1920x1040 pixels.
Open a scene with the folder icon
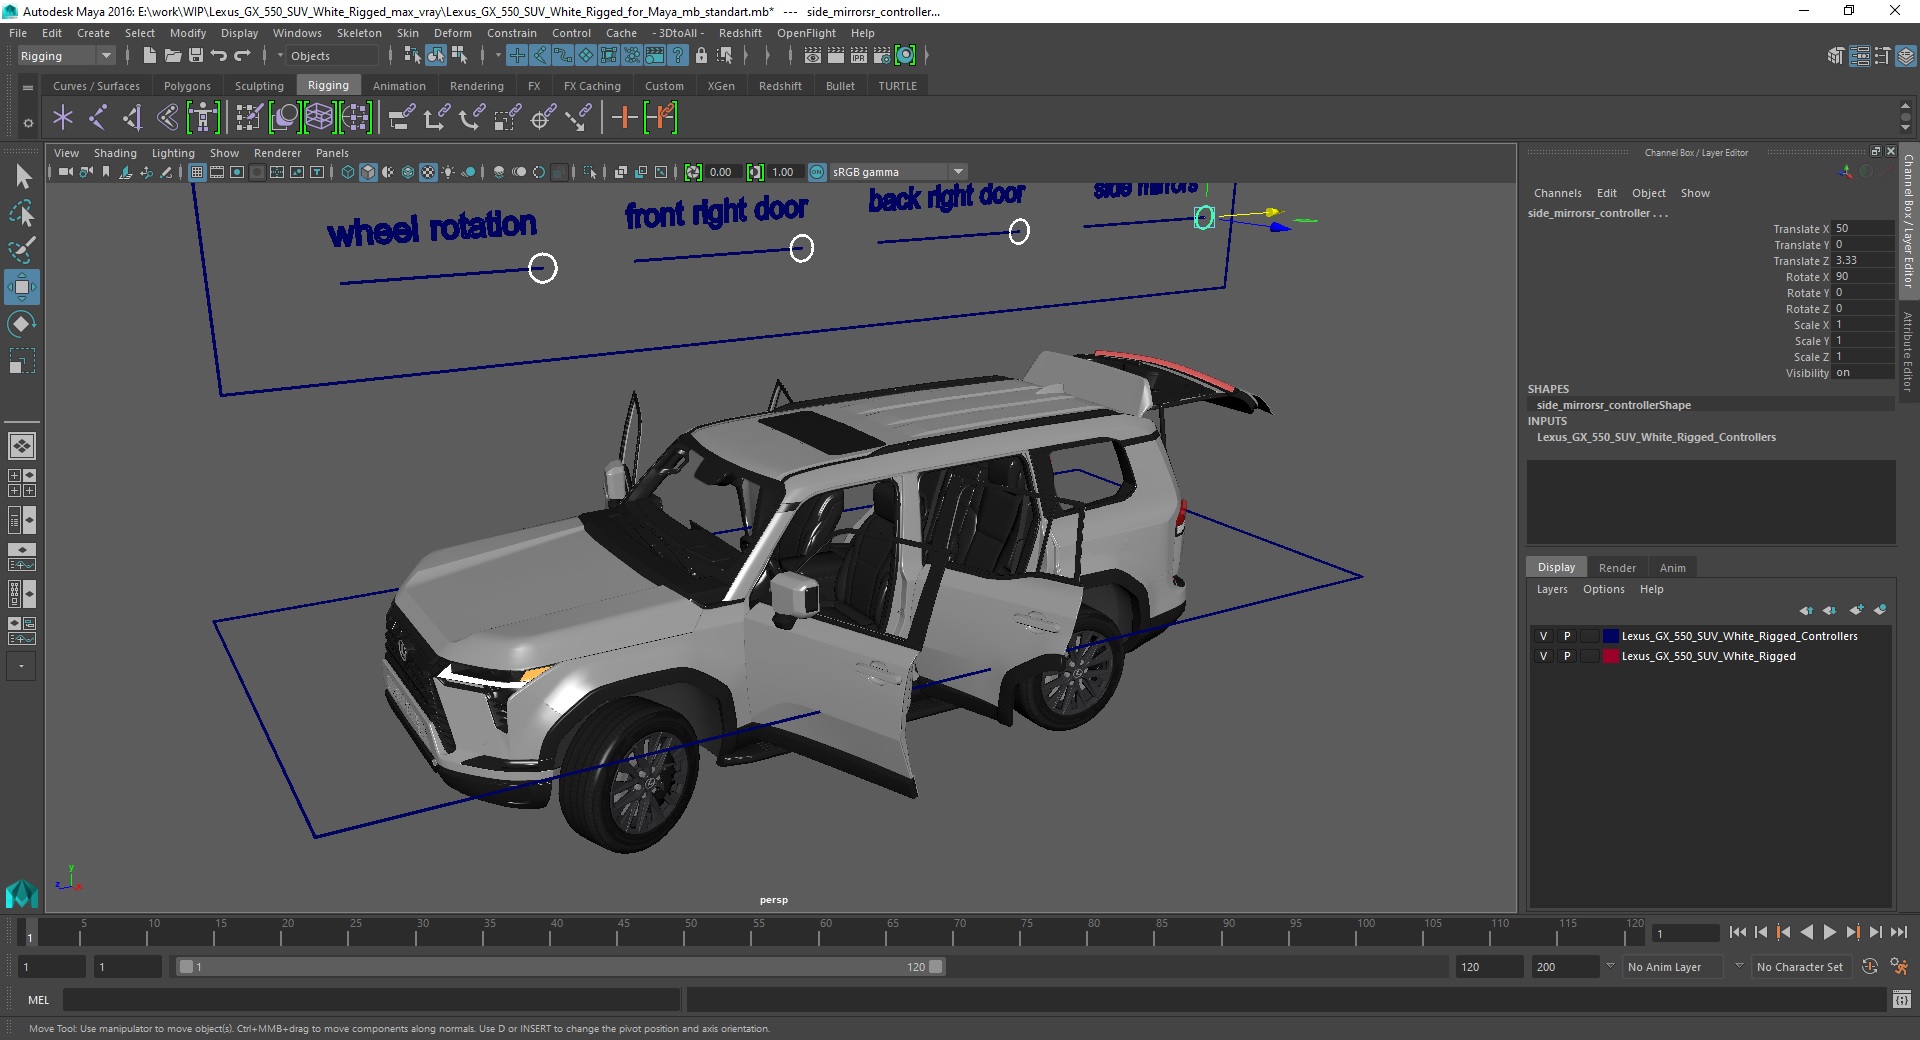tap(172, 56)
